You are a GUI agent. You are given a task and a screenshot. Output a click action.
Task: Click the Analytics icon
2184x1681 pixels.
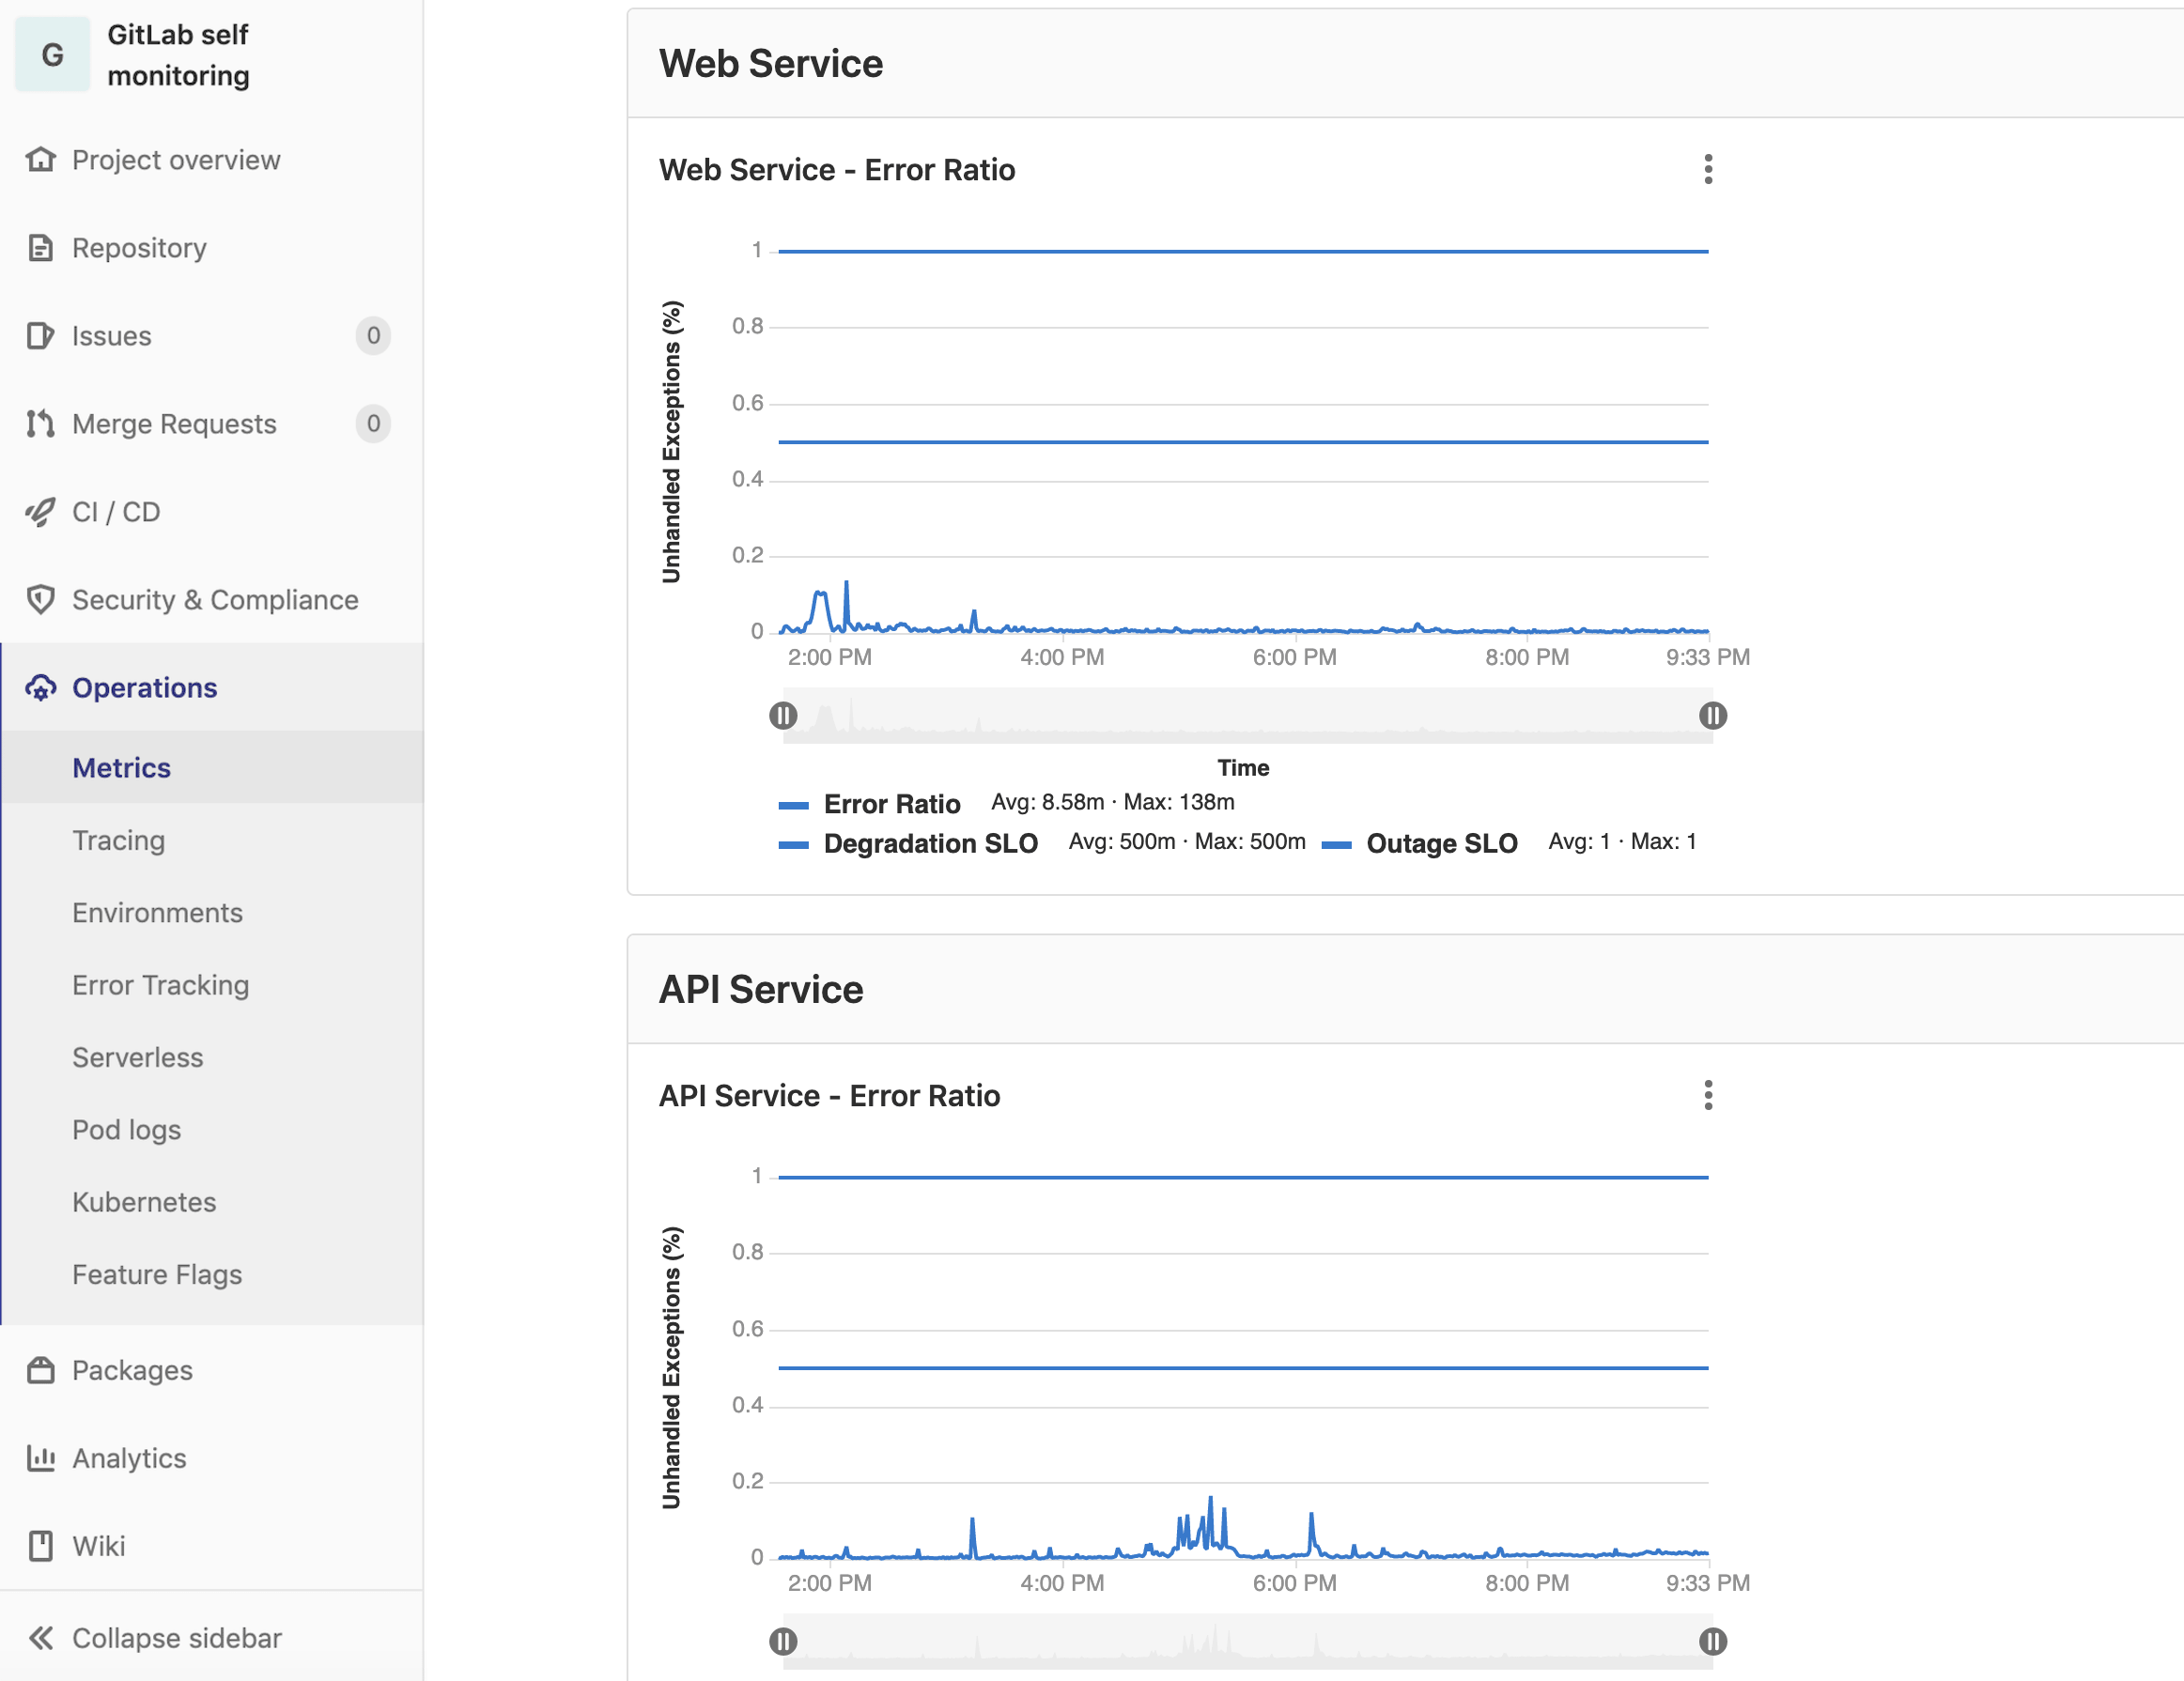tap(39, 1457)
